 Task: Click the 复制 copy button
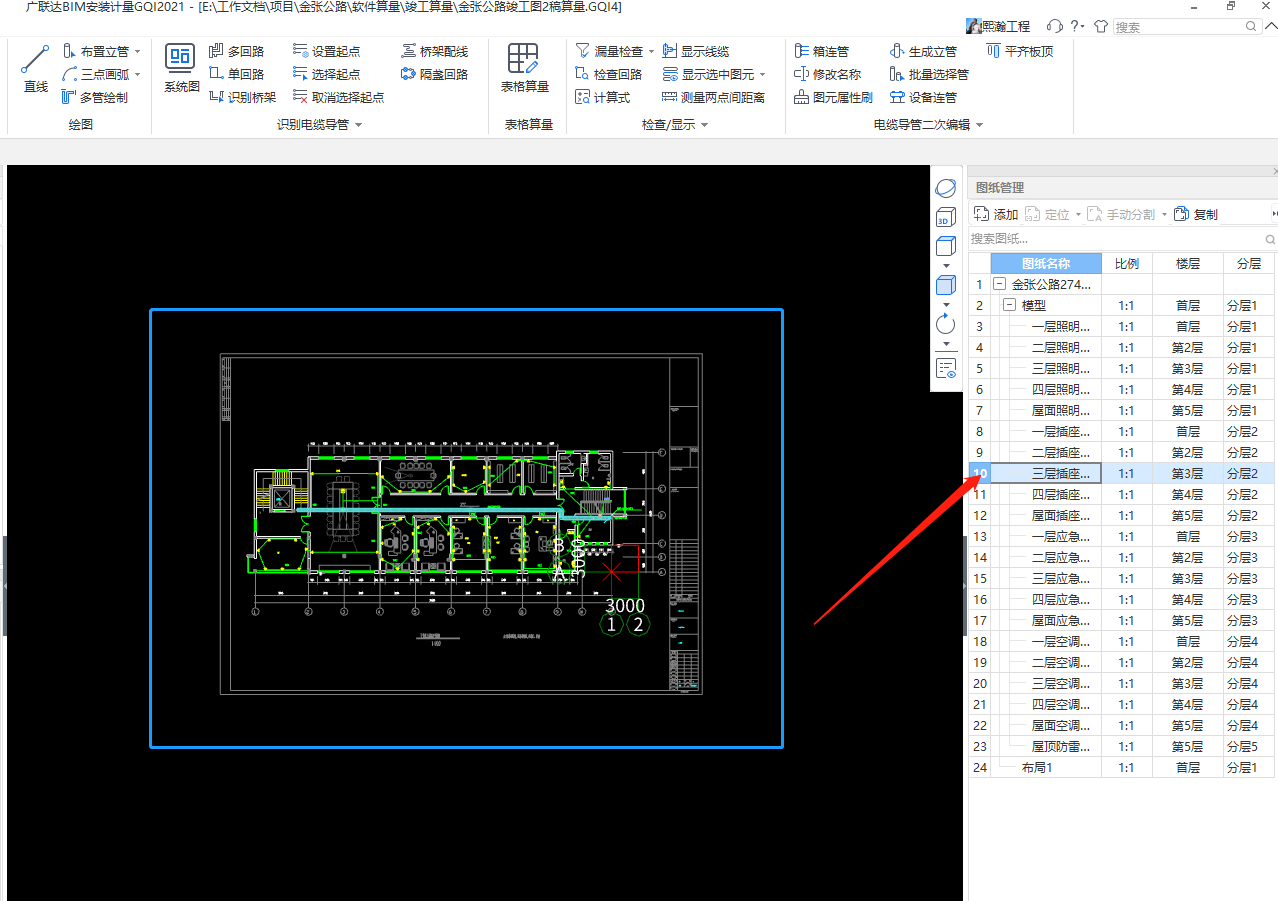(1196, 214)
